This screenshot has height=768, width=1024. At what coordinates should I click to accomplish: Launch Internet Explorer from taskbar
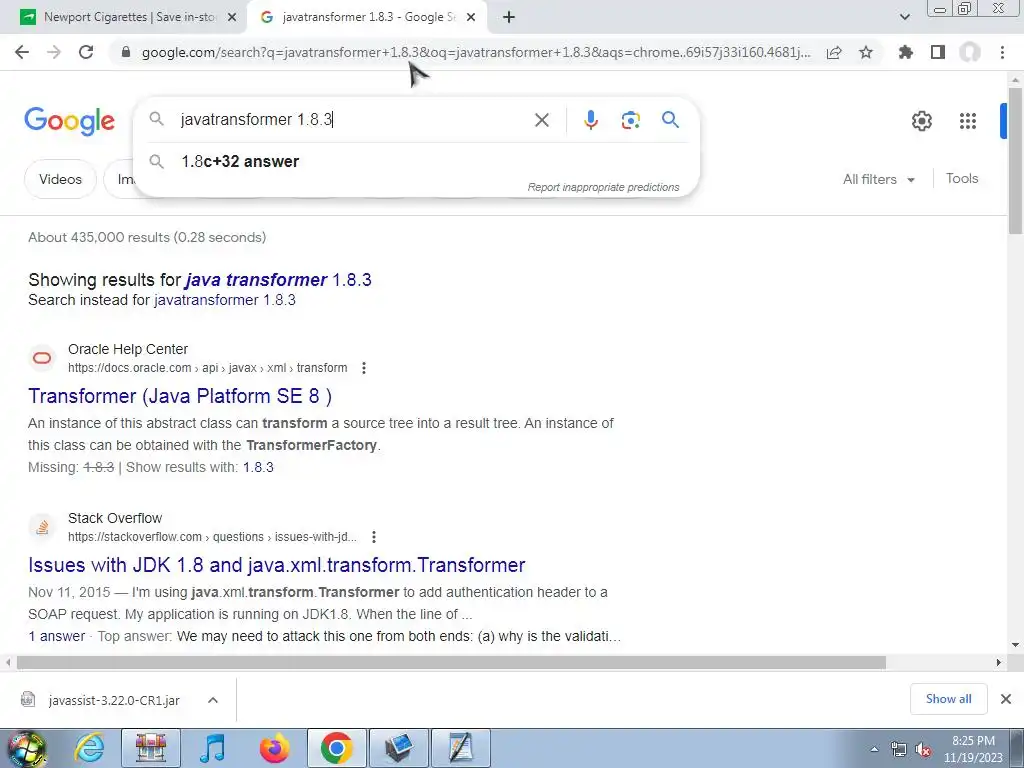point(89,748)
